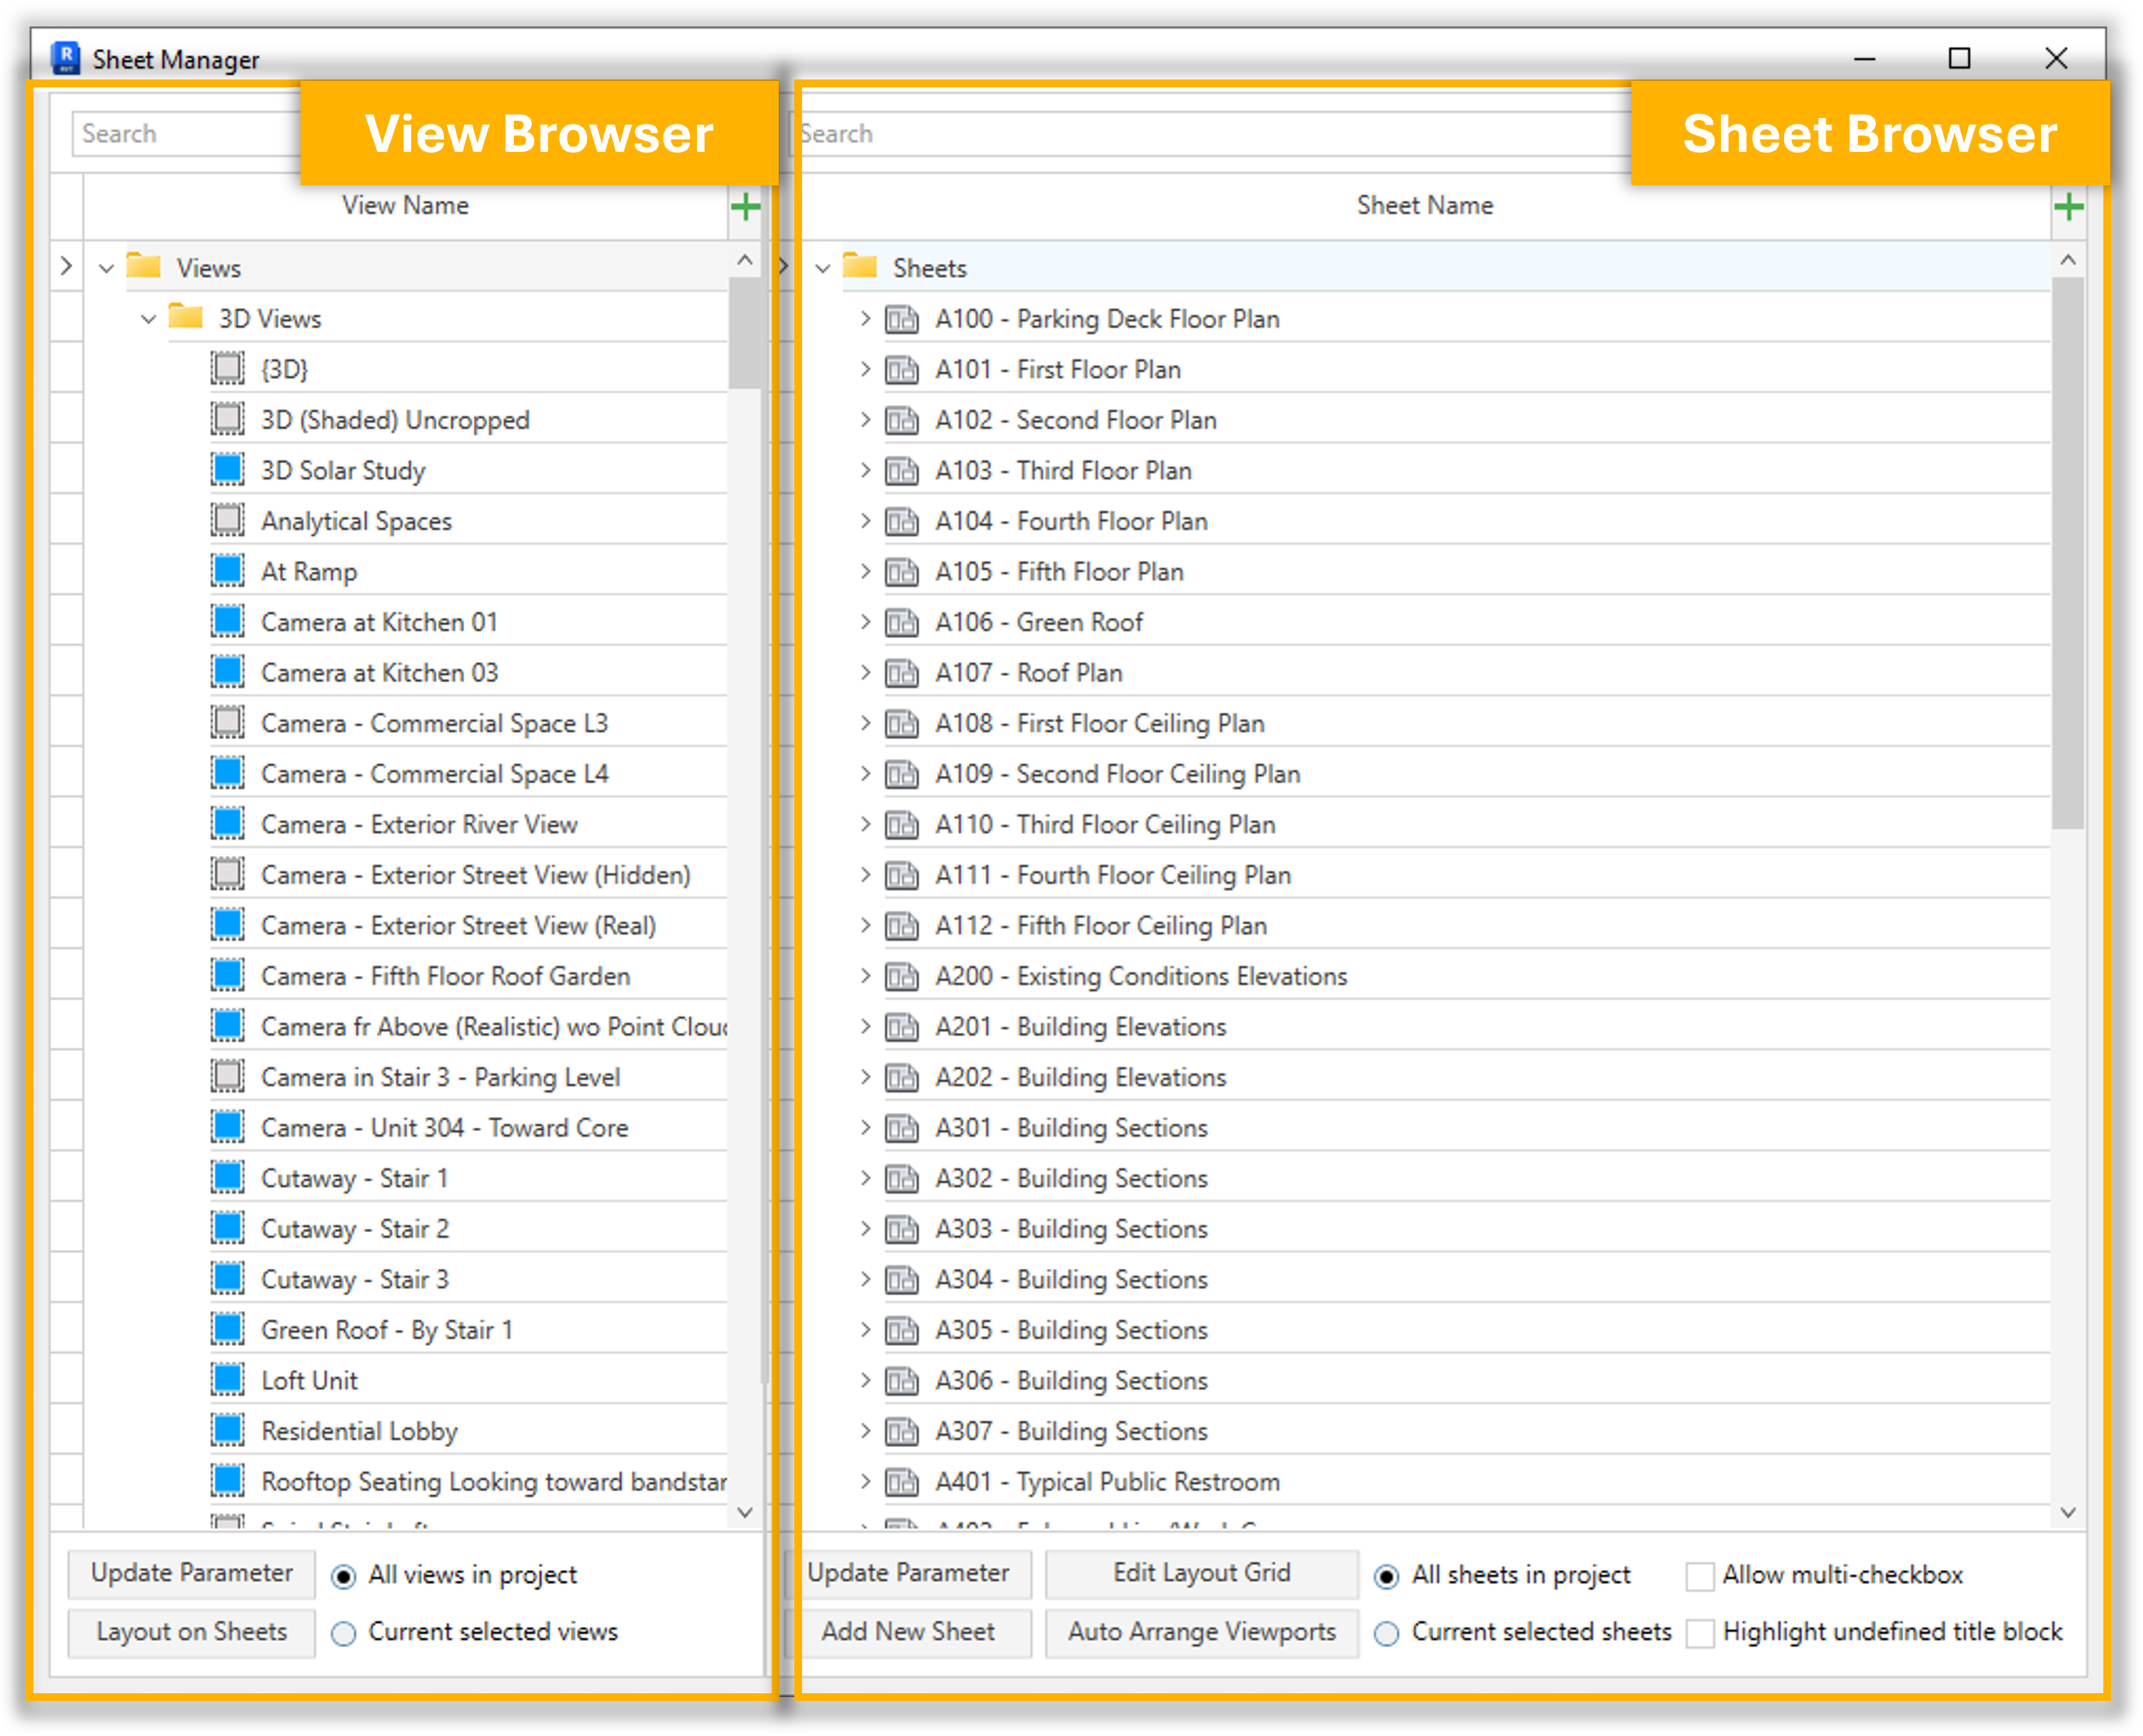Click the blue view icon beside 3D Solar Study
The width and height of the screenshot is (2143, 1736).
(x=228, y=469)
